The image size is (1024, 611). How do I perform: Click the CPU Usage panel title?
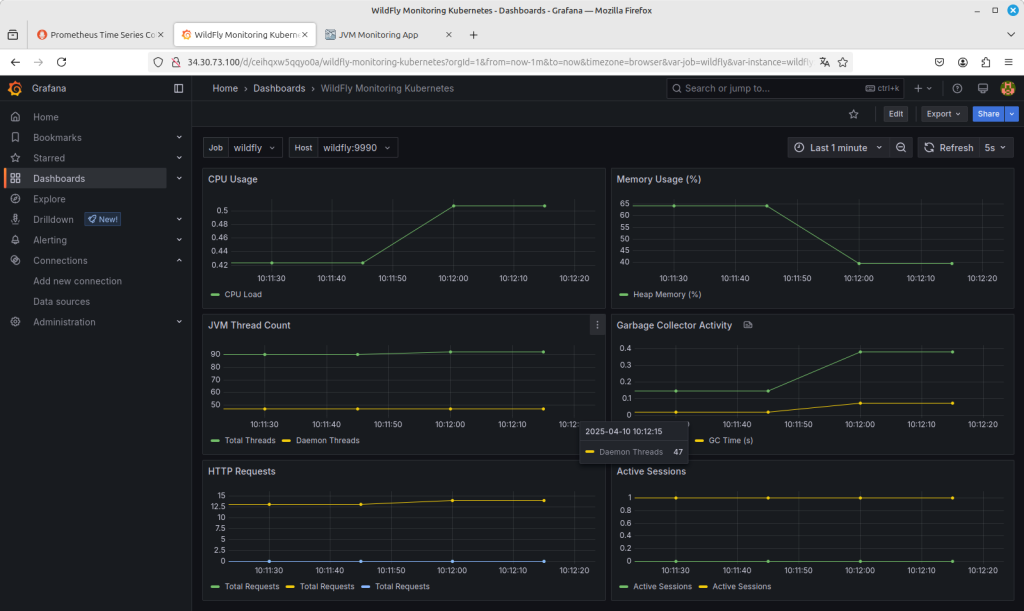coord(232,179)
